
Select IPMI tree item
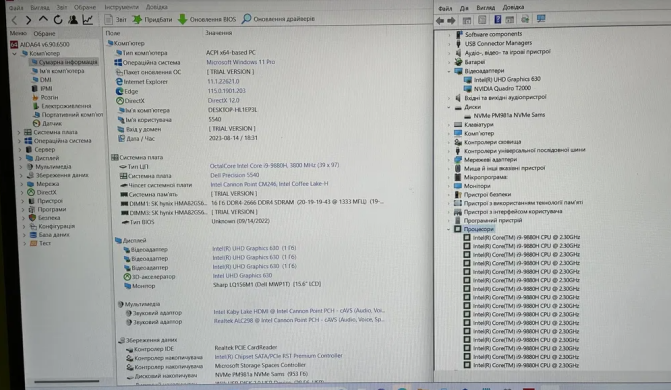42,89
